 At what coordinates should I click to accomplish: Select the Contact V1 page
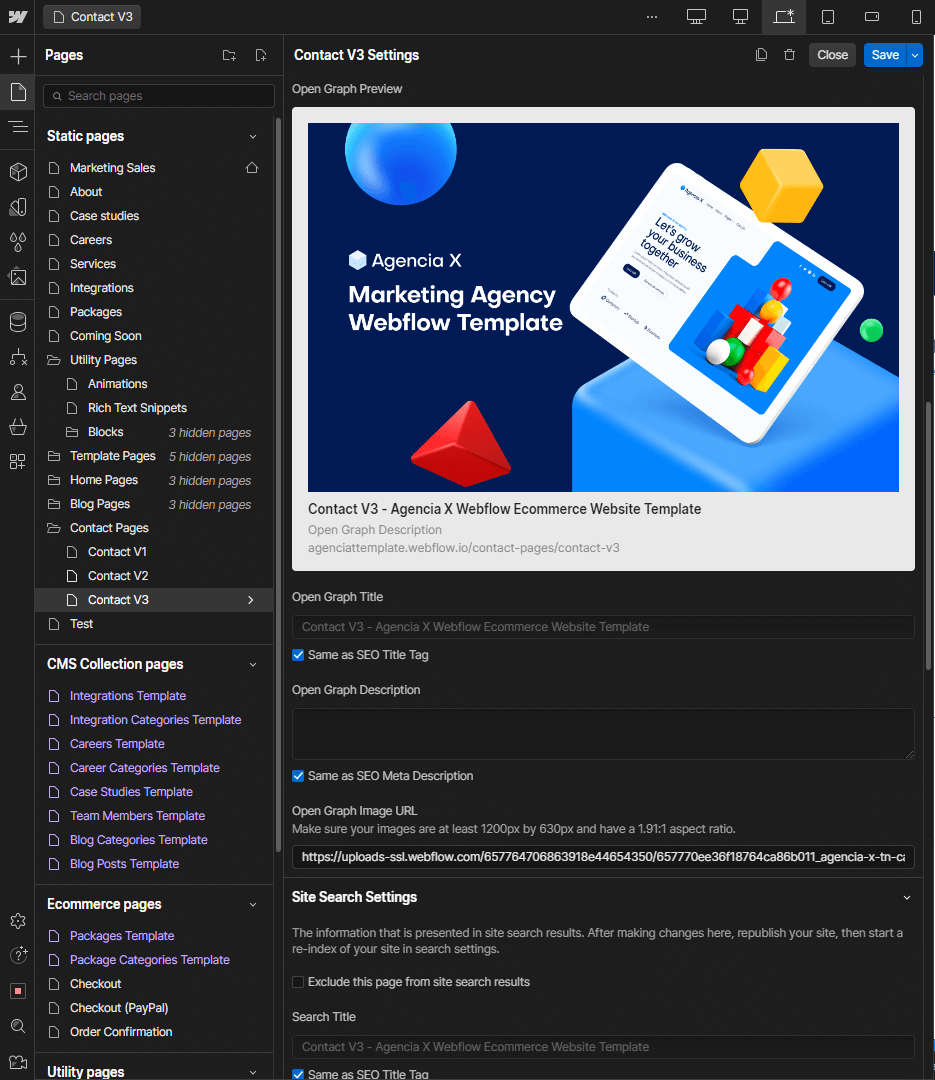coord(117,551)
